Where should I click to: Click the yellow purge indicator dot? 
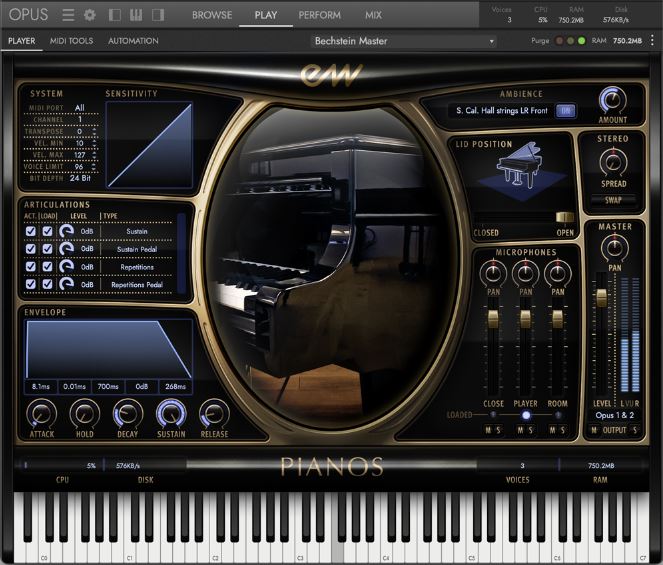[570, 41]
